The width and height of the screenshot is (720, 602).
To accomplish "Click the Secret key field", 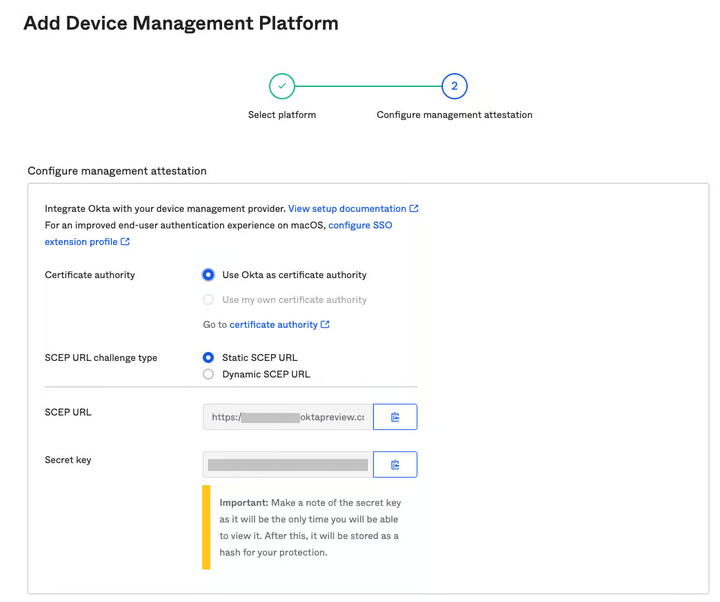I will (x=288, y=465).
